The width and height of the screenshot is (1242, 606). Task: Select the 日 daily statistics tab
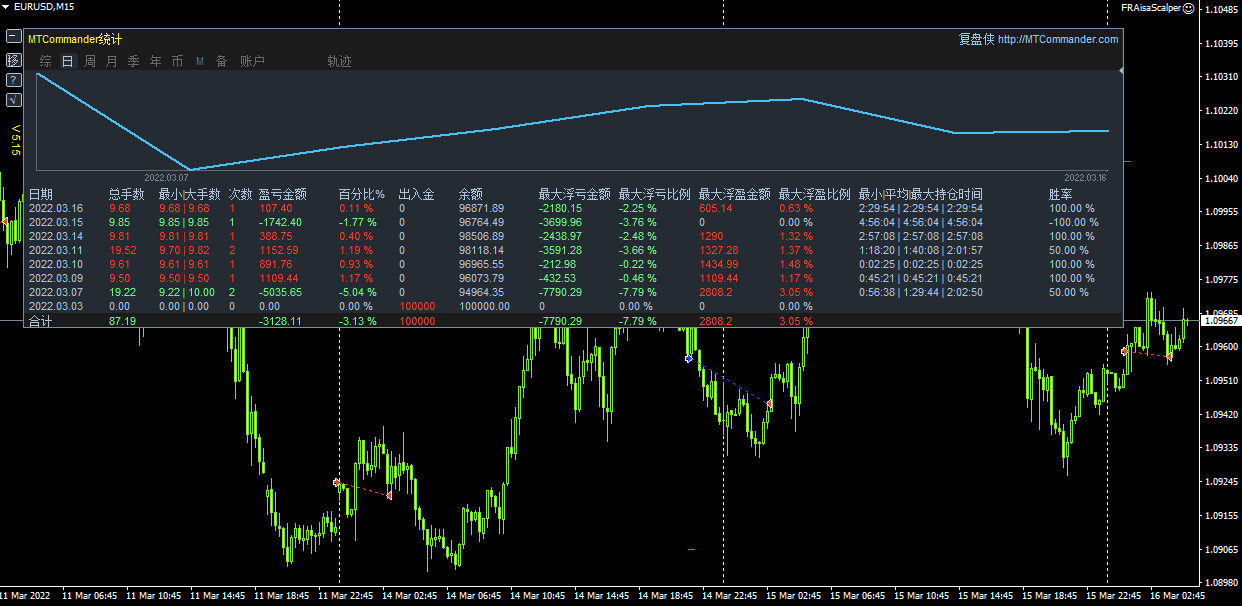tap(67, 62)
